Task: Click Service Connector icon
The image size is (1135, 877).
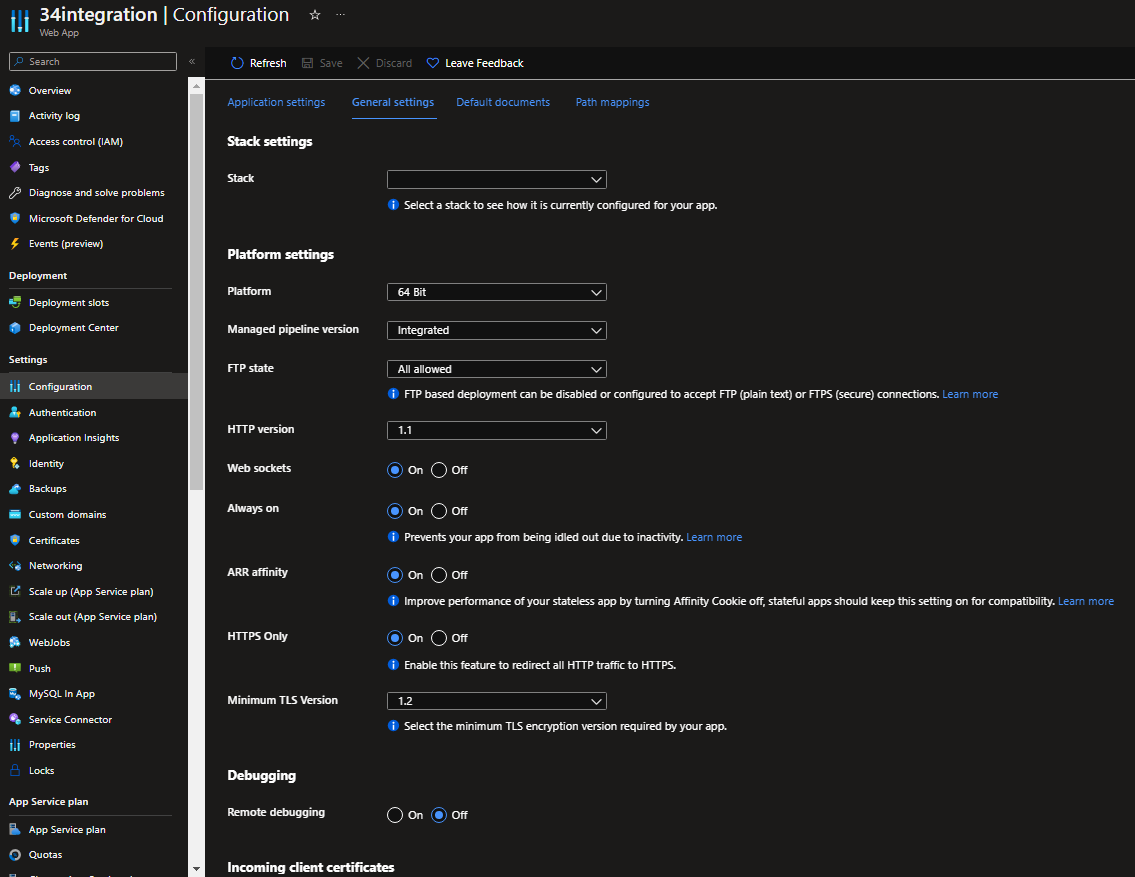Action: click(x=14, y=719)
